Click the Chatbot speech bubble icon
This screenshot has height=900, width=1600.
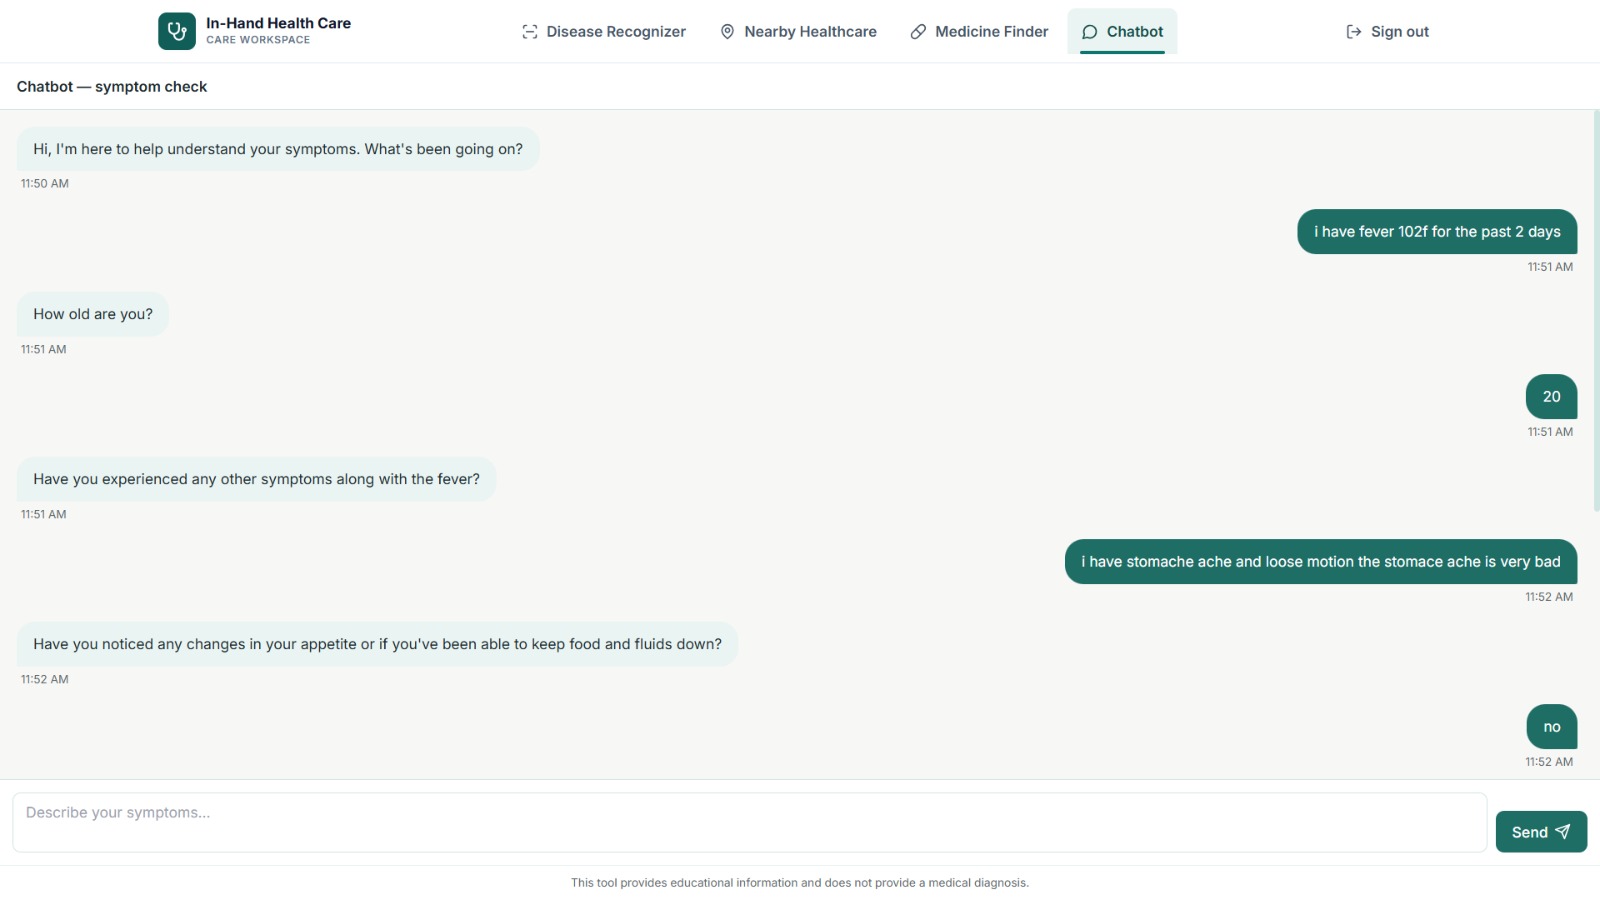pyautogui.click(x=1090, y=32)
